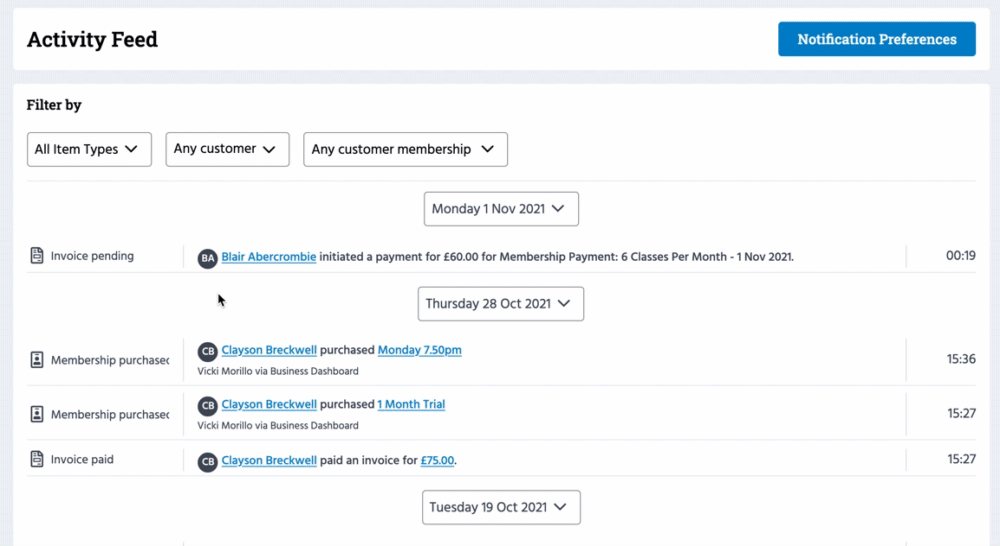Open Any customer membership dropdown
The width and height of the screenshot is (1000, 546).
405,149
